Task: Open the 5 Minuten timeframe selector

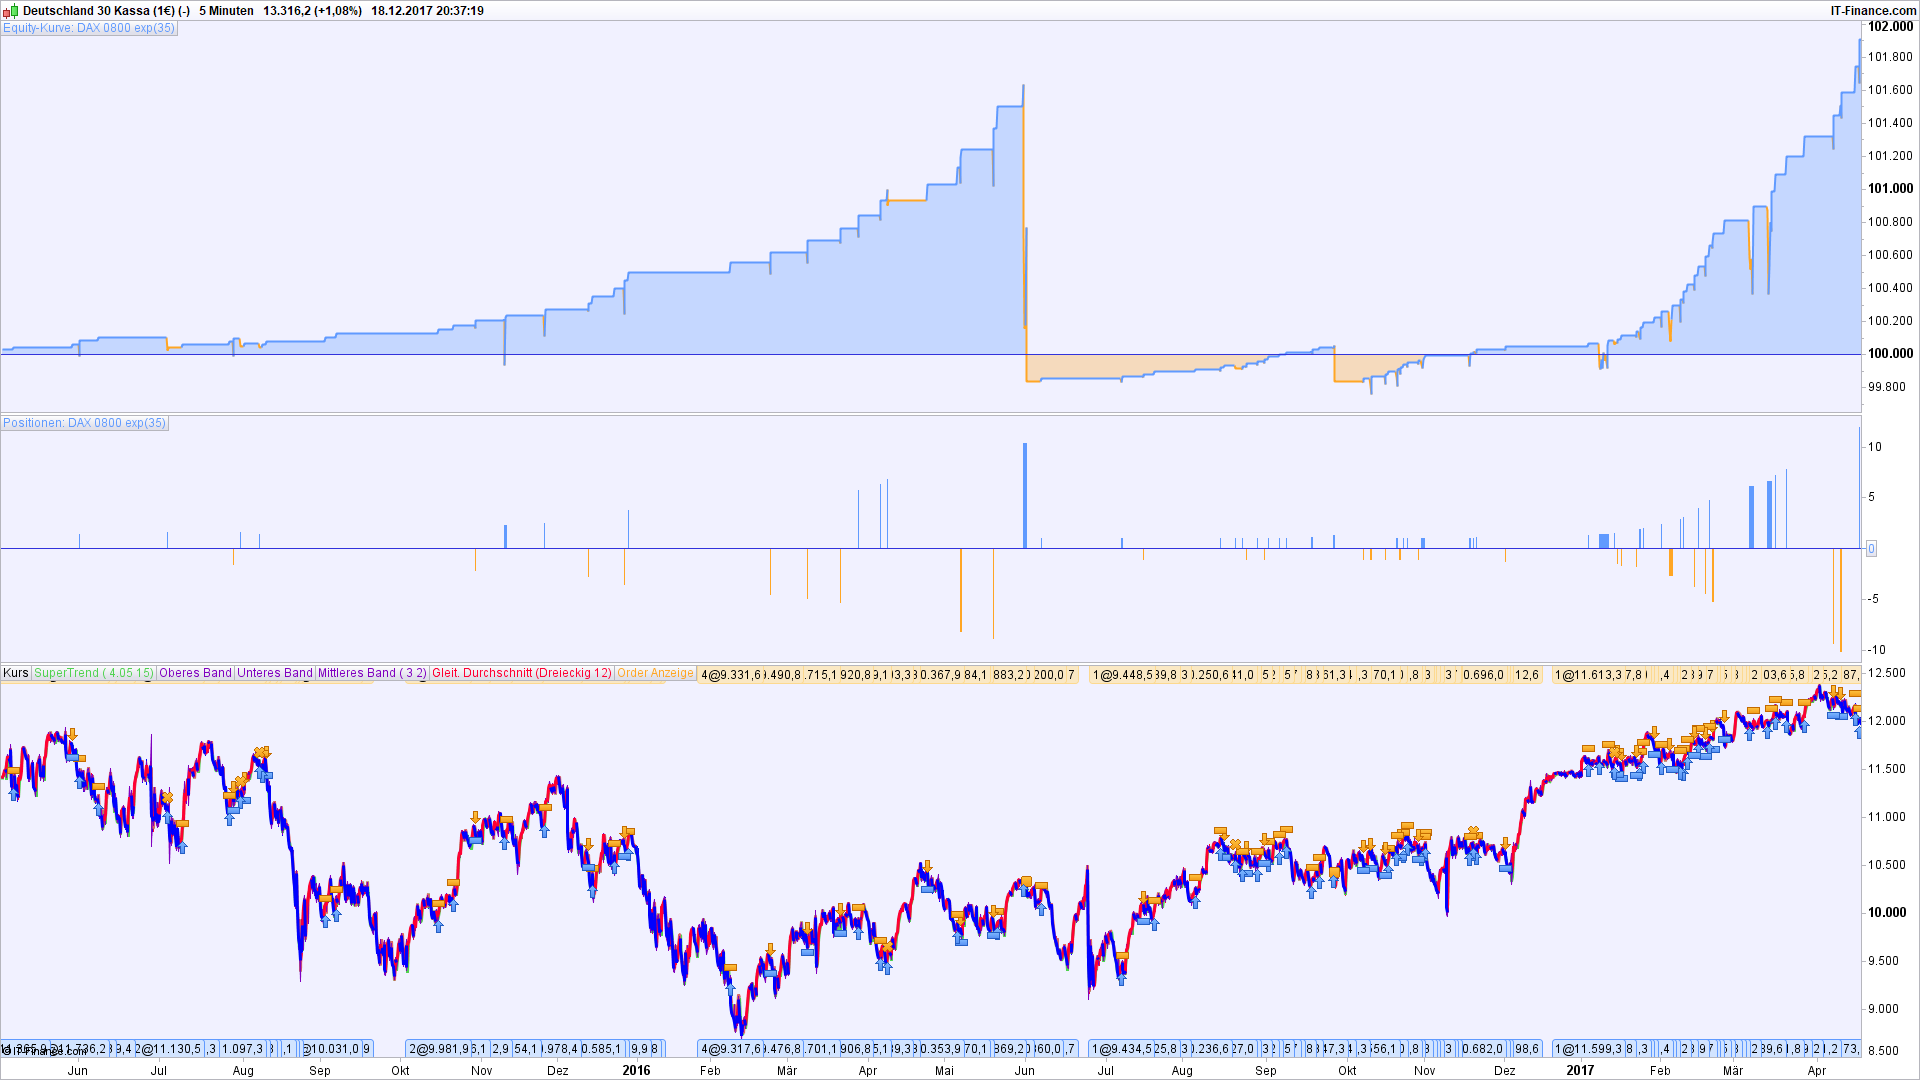Action: (x=226, y=11)
